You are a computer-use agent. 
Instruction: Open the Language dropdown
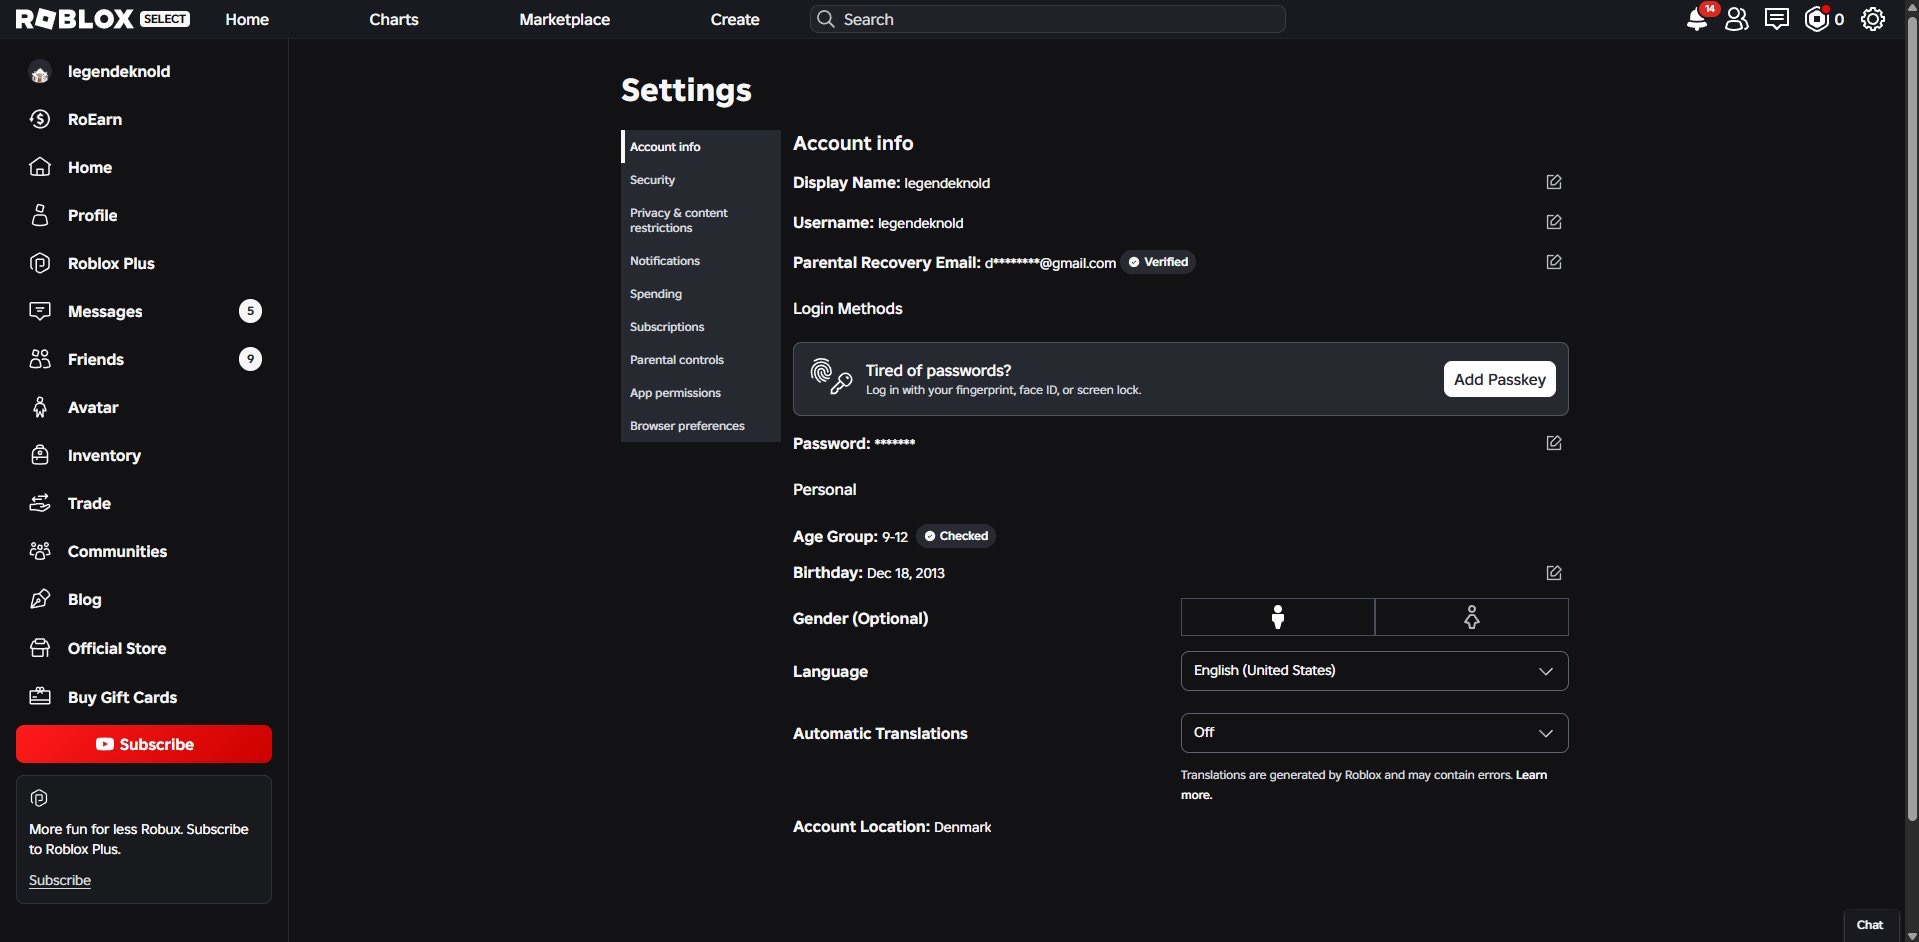click(1375, 671)
